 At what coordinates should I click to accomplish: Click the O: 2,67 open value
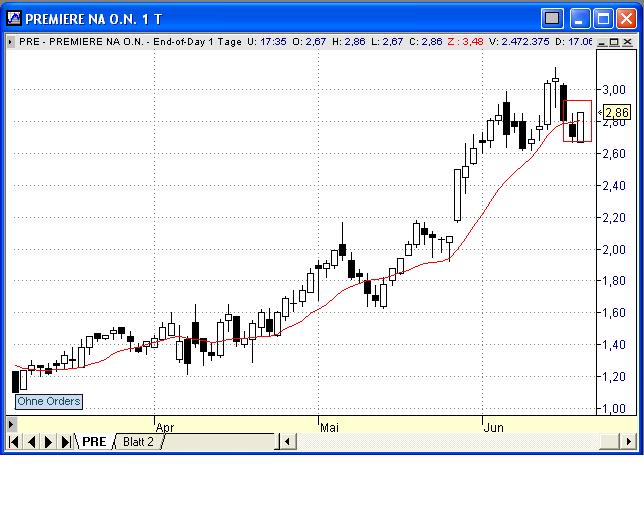pyautogui.click(x=309, y=42)
